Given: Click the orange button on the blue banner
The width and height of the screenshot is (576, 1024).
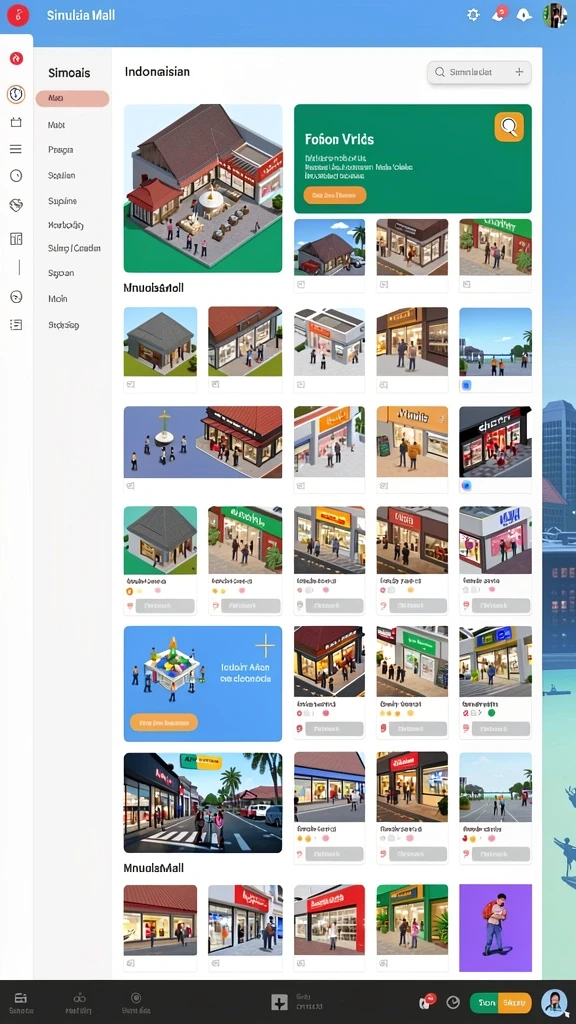Looking at the screenshot, I should point(164,723).
